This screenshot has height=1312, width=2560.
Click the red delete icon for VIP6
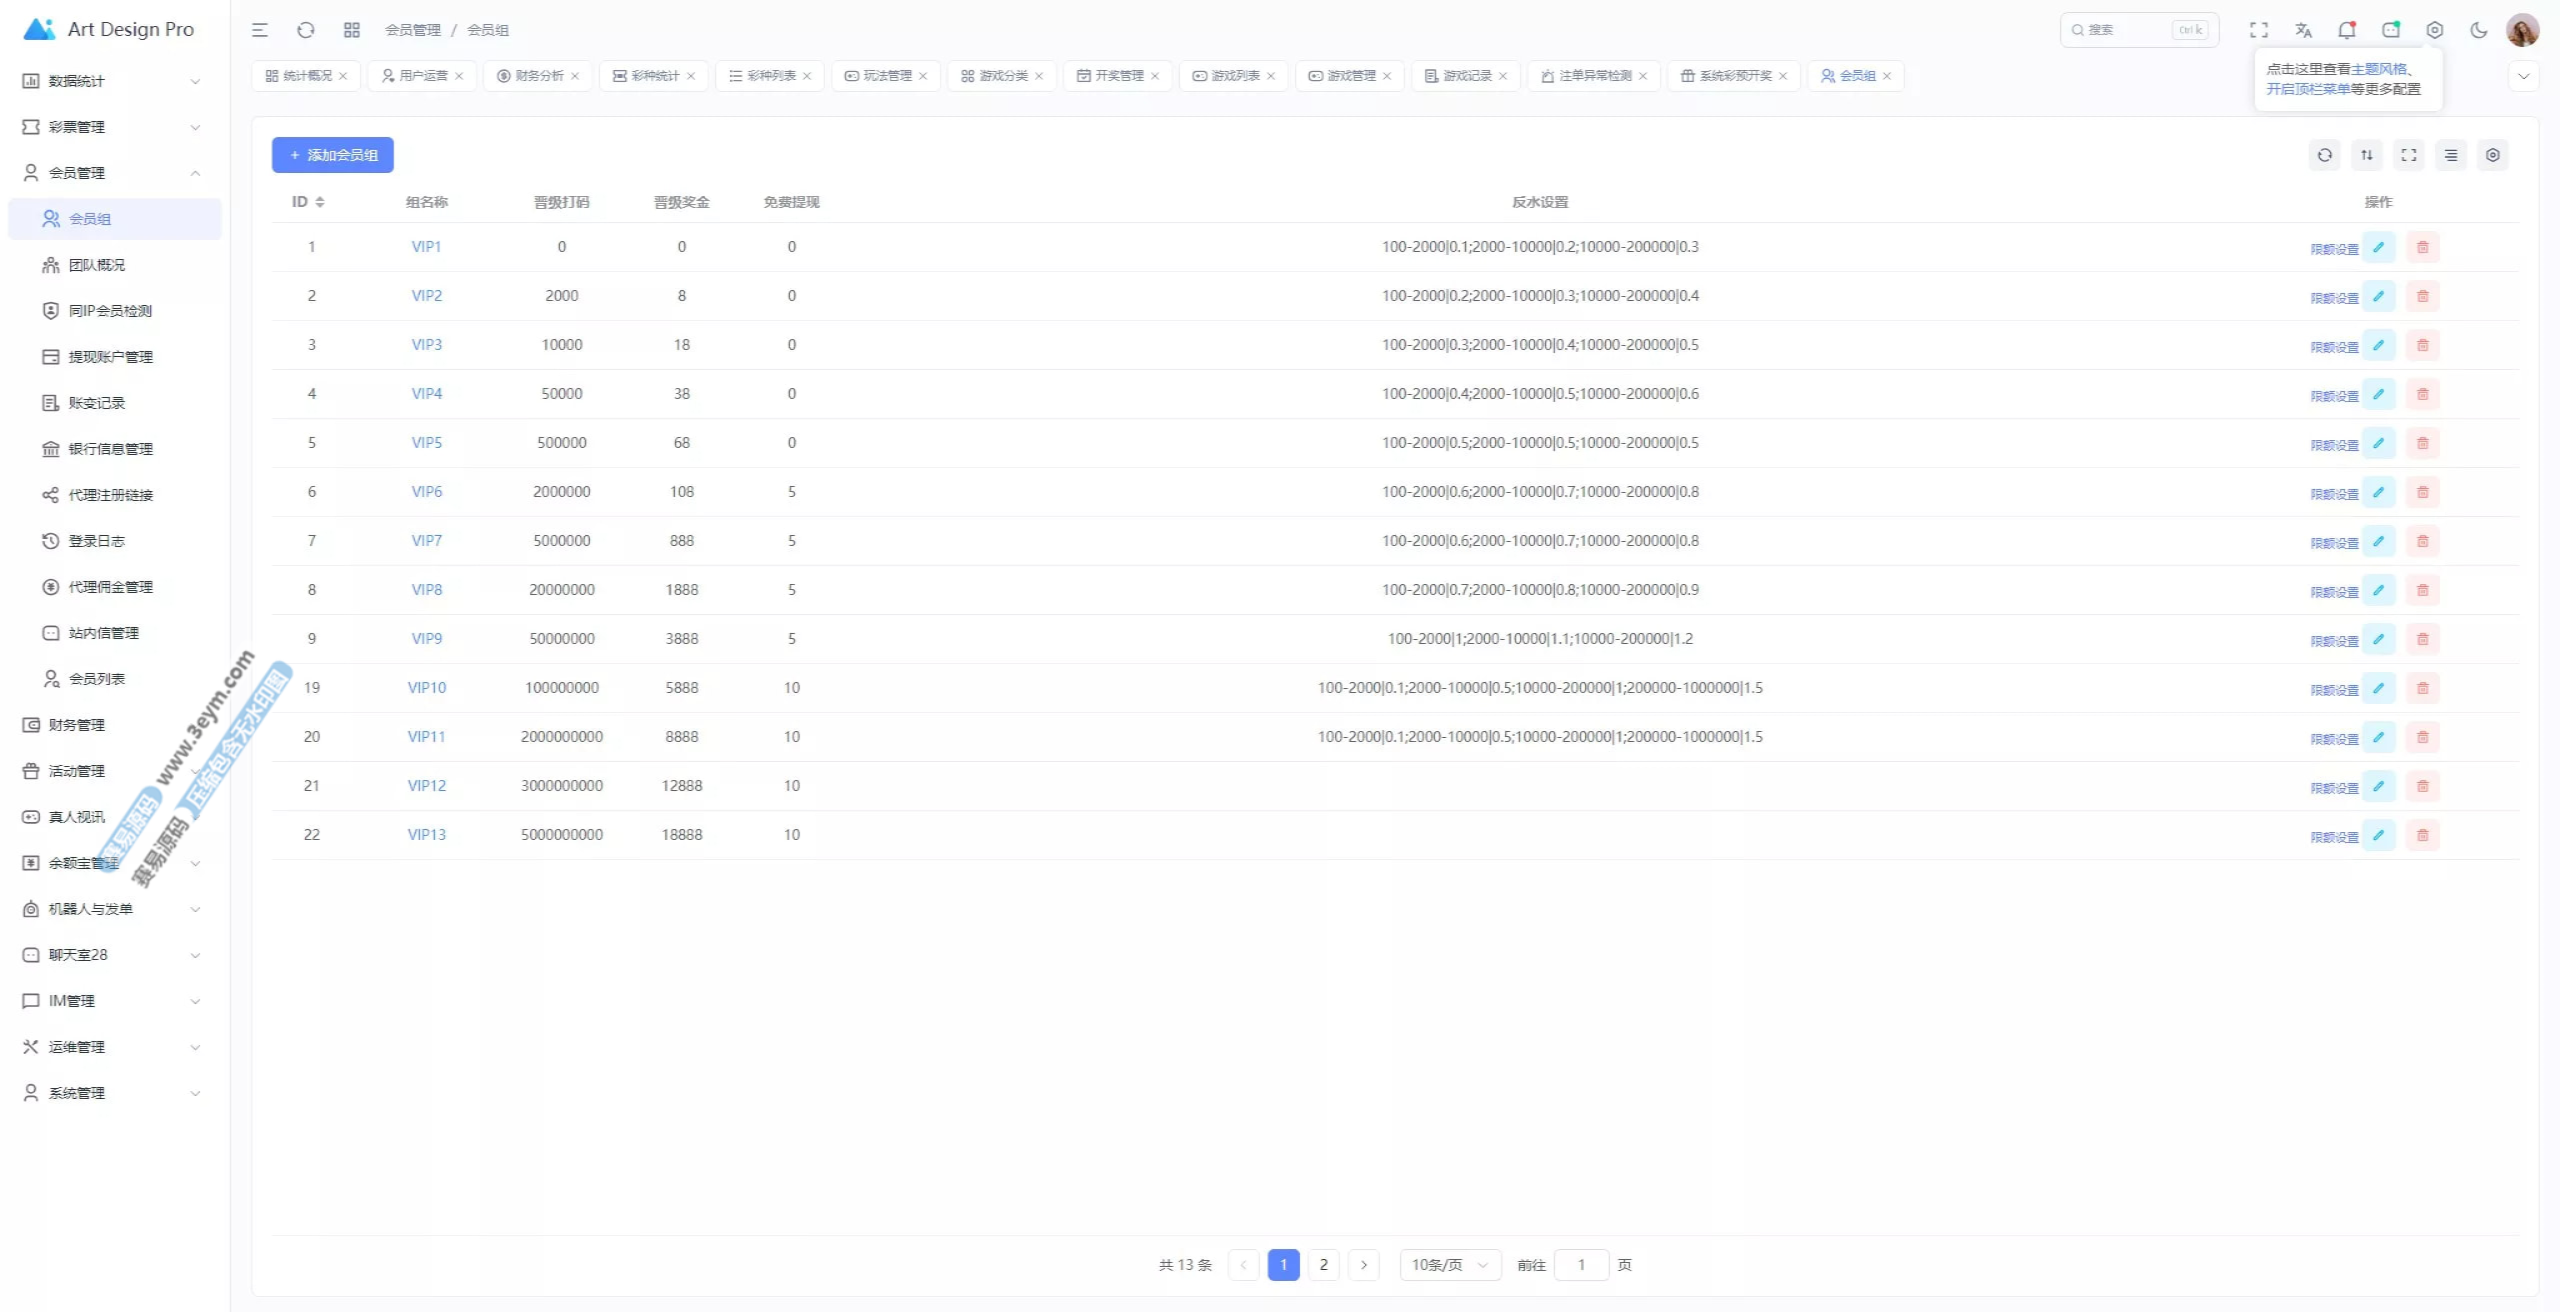2422,492
